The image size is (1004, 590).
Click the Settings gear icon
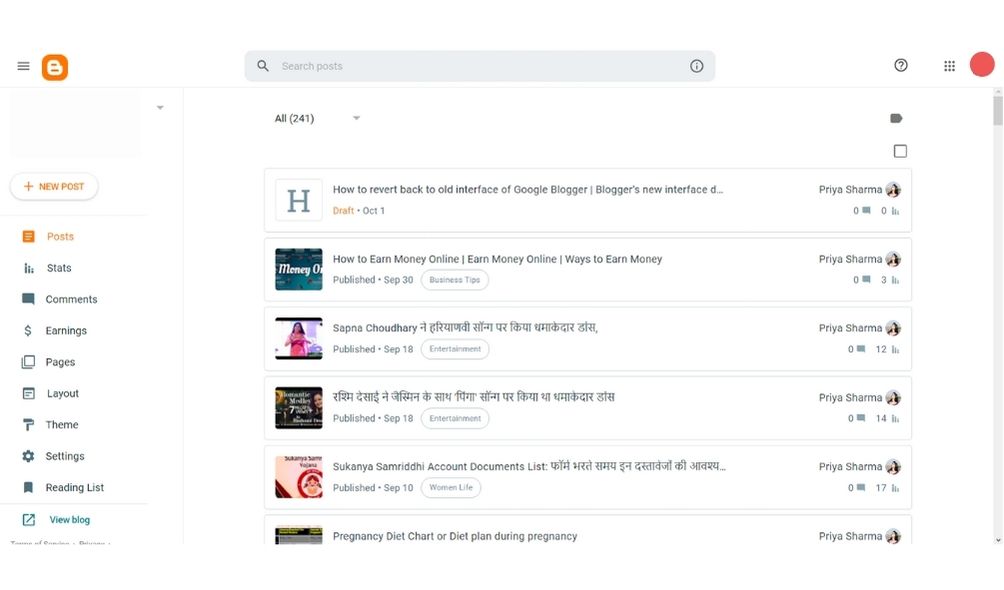pyautogui.click(x=28, y=456)
